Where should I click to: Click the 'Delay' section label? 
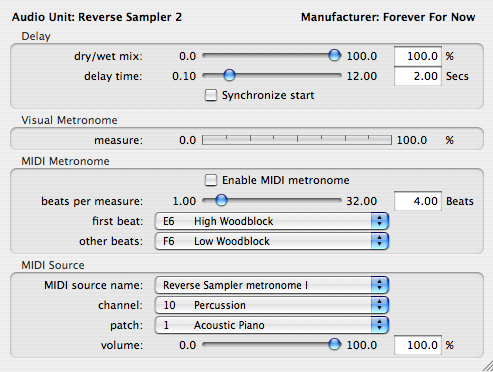click(x=36, y=36)
